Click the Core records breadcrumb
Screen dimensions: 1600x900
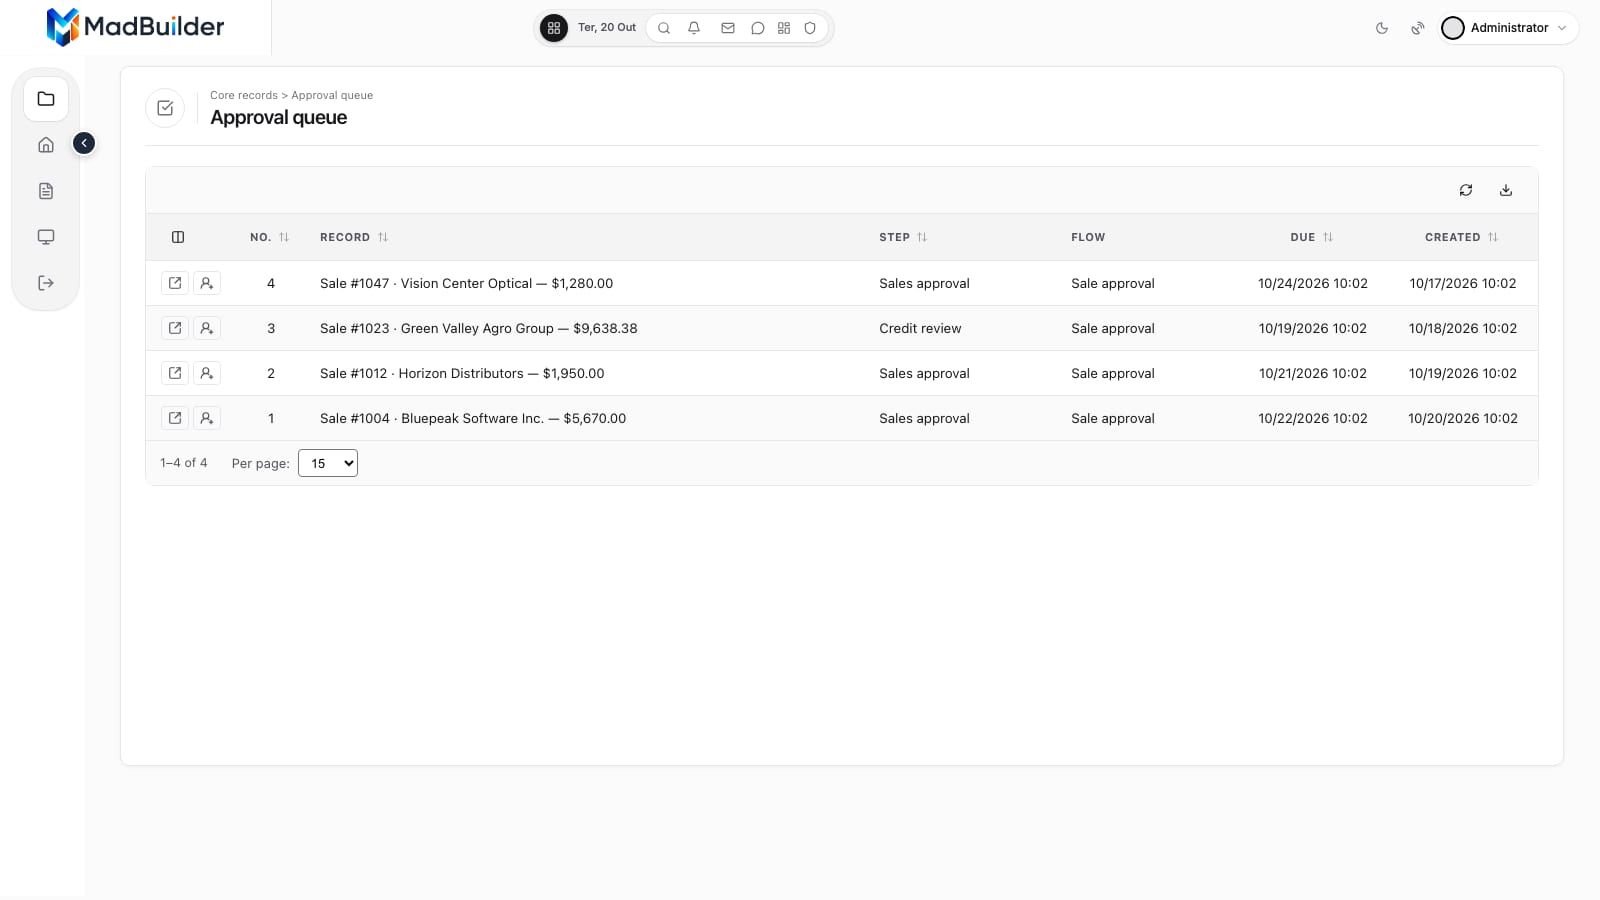tap(244, 95)
